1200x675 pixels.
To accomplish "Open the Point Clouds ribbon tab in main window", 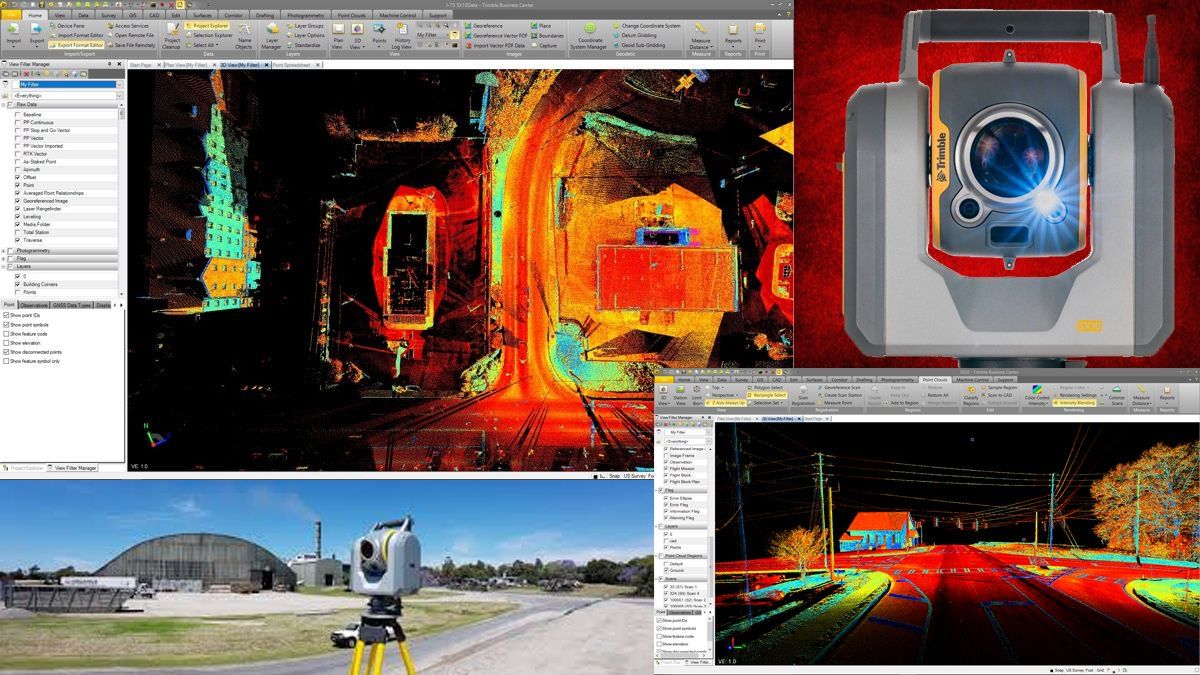I will [350, 15].
